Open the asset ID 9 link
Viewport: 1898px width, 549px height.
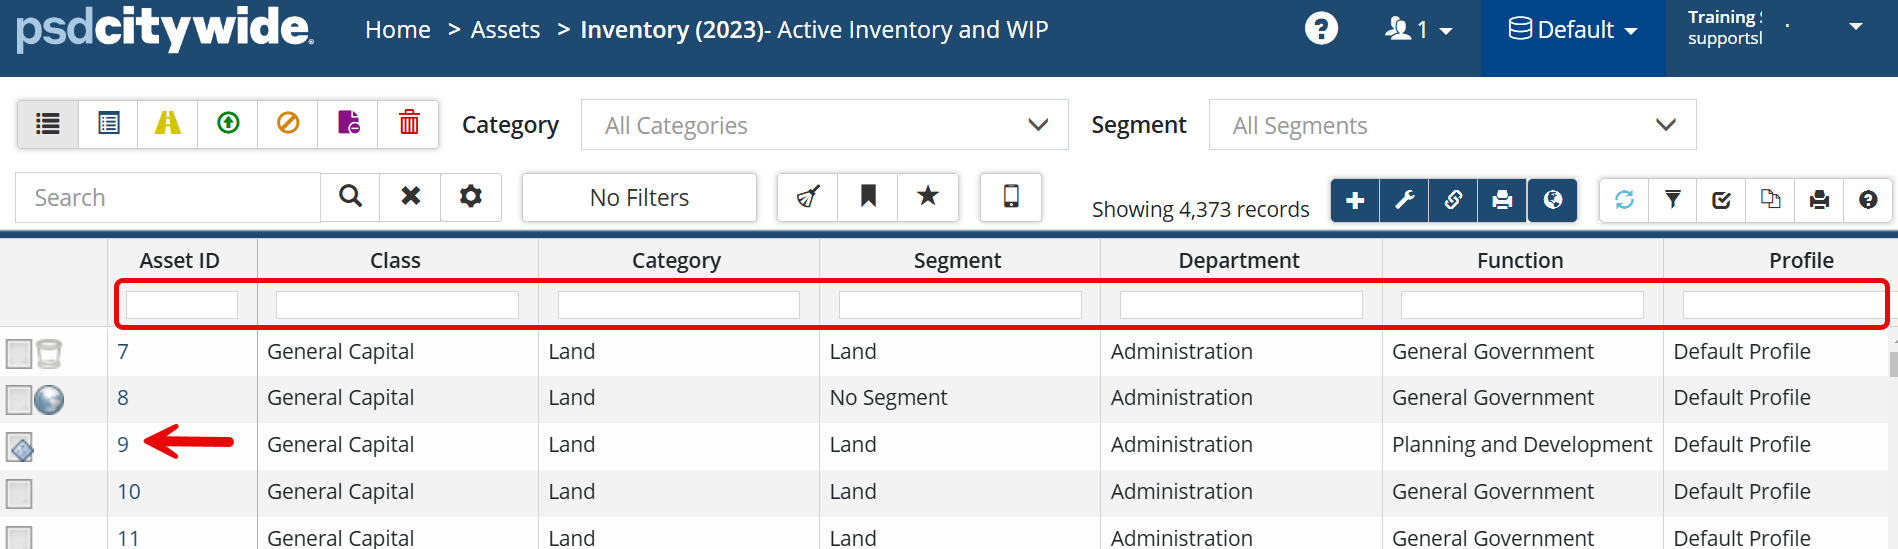pos(123,444)
